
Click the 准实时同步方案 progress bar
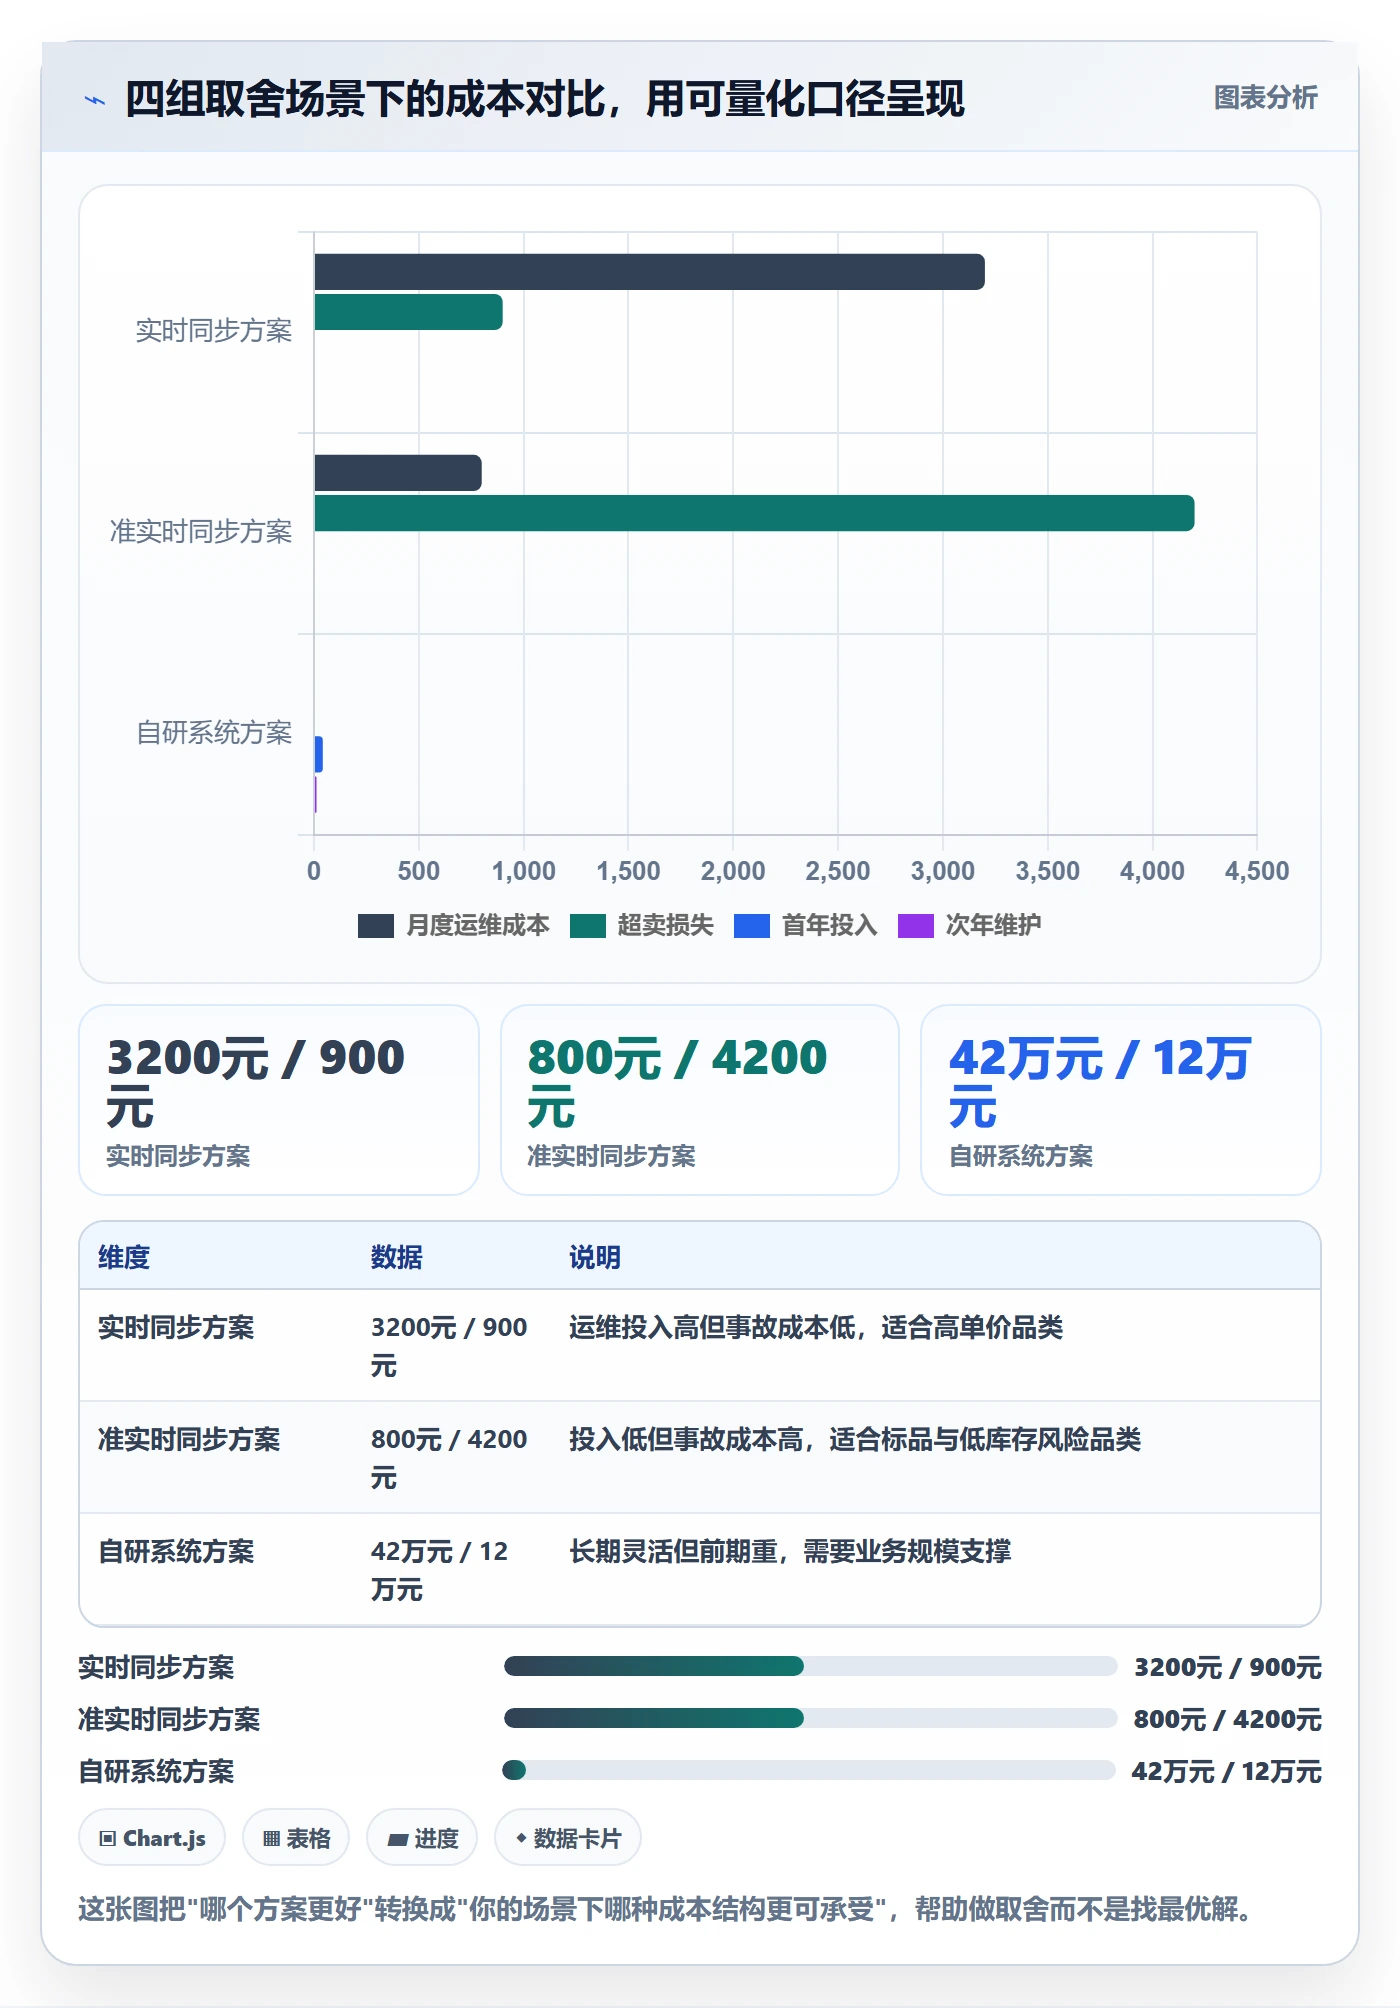click(810, 1718)
